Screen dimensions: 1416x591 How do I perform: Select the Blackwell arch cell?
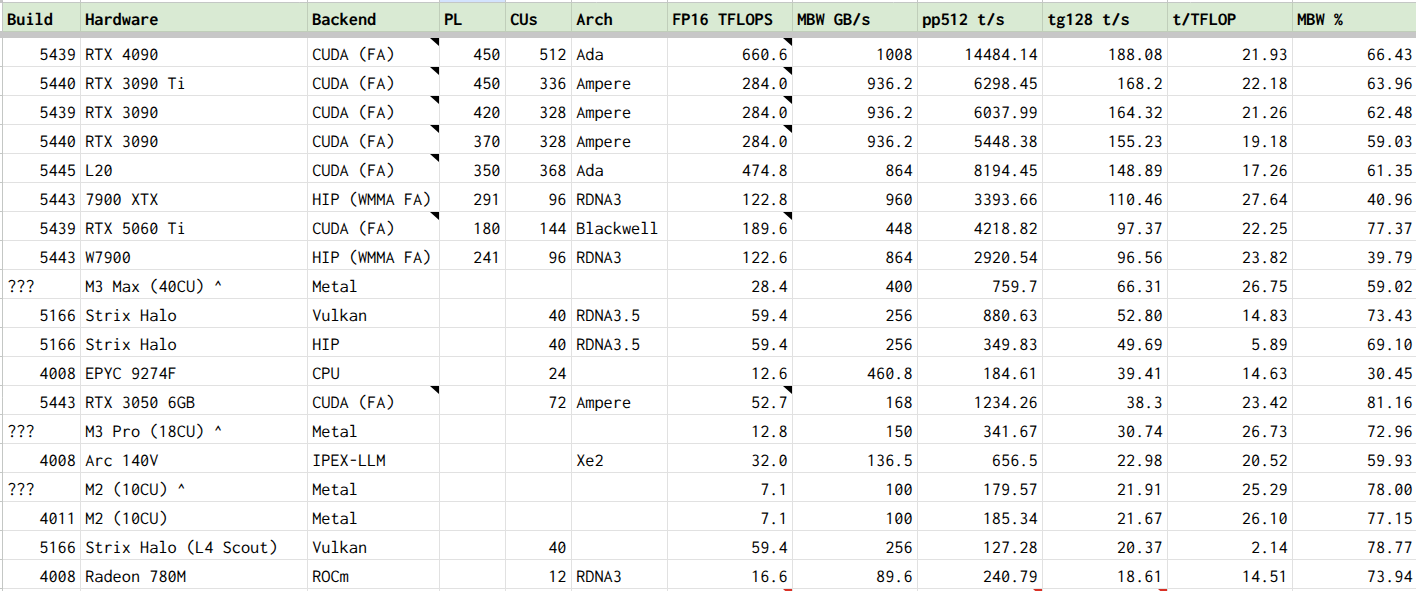619,229
